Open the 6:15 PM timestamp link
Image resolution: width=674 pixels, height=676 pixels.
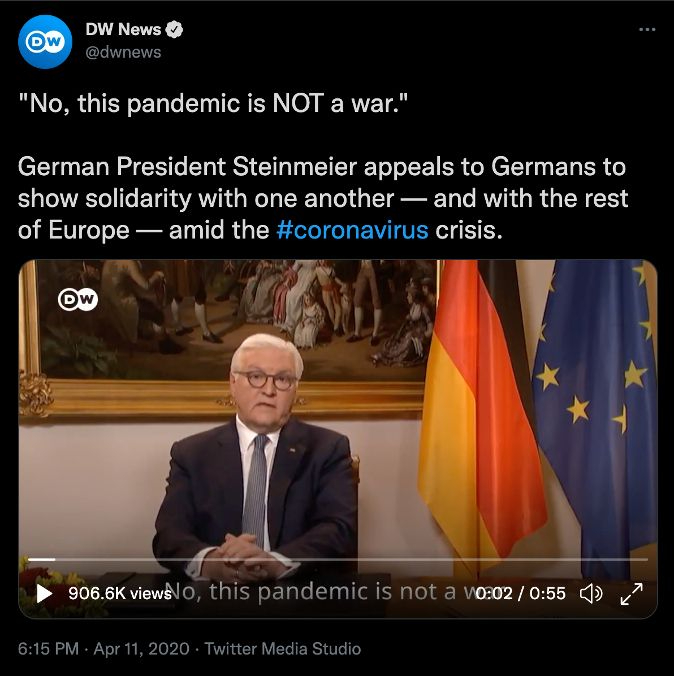click(48, 648)
